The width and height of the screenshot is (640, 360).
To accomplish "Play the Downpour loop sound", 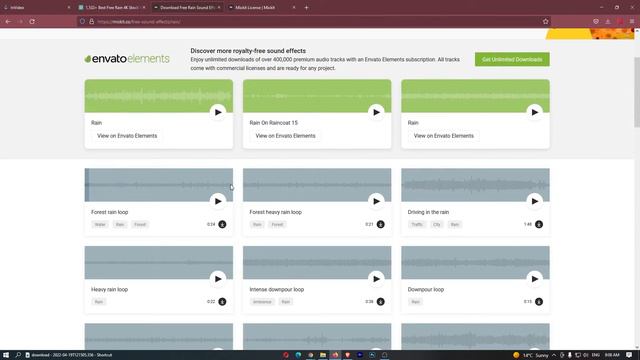I will tap(535, 279).
